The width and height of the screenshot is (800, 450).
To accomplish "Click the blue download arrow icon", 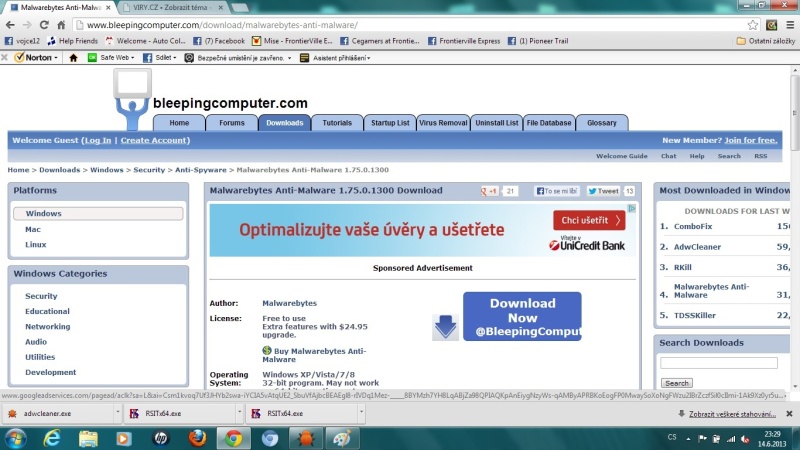I will (445, 327).
